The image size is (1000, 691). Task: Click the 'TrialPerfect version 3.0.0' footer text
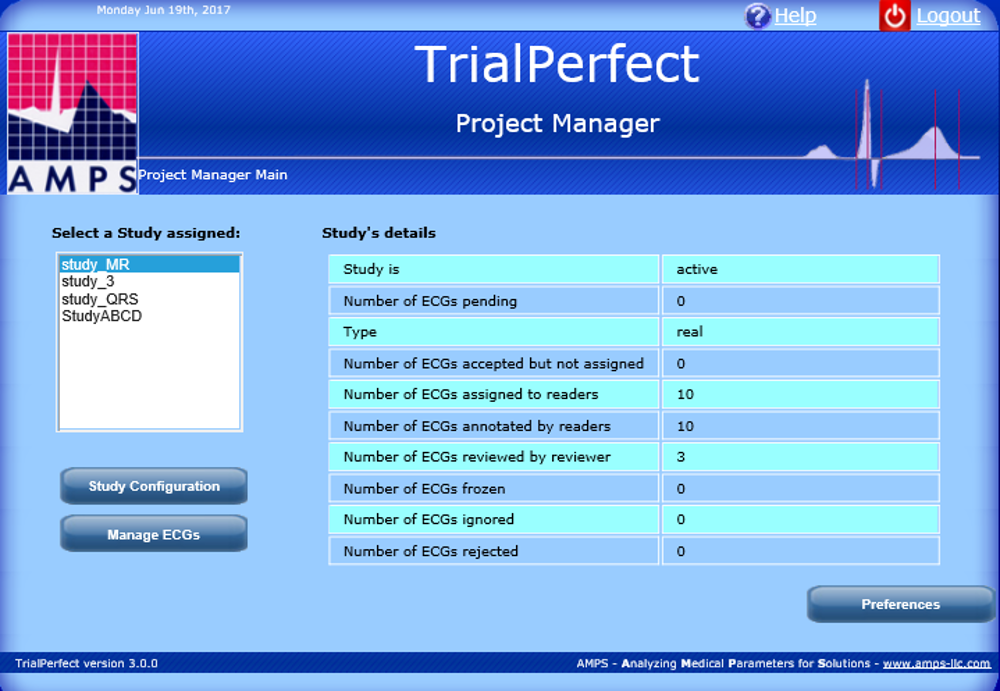[x=86, y=664]
